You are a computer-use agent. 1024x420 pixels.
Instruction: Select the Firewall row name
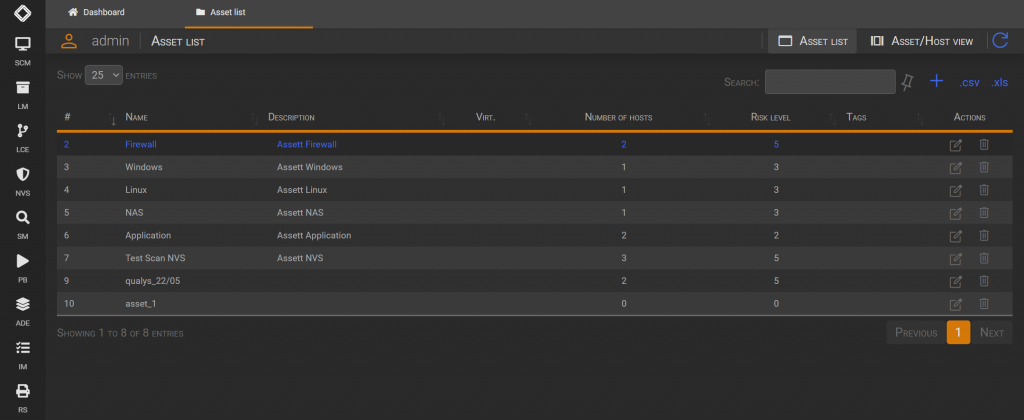pos(141,144)
